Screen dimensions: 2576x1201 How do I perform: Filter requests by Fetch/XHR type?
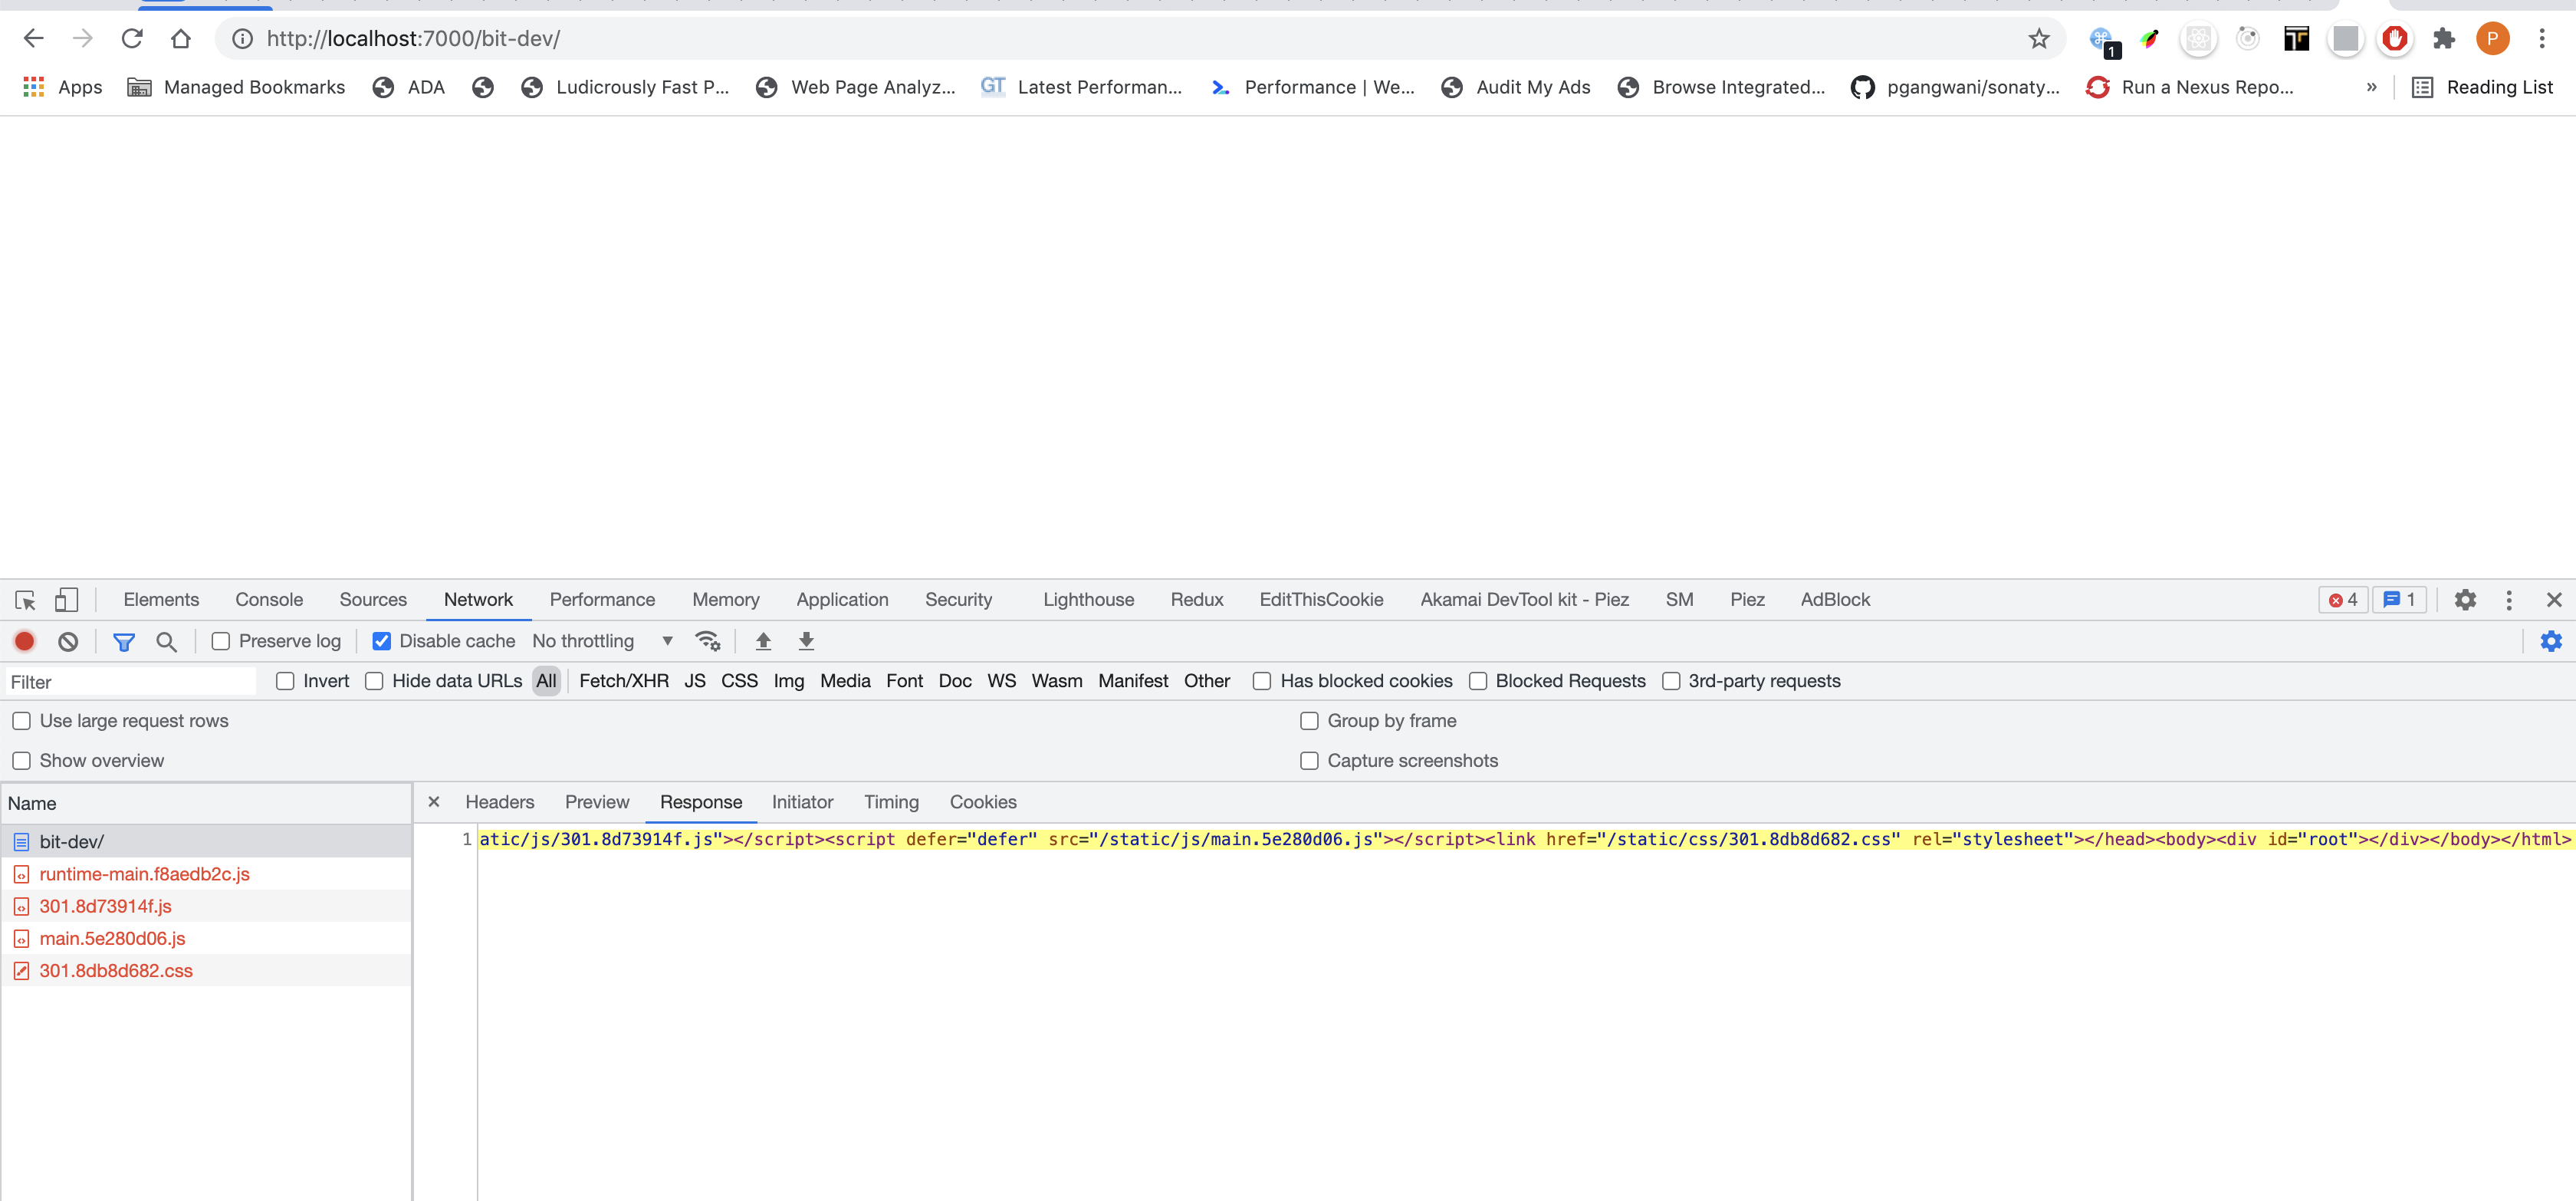623,681
